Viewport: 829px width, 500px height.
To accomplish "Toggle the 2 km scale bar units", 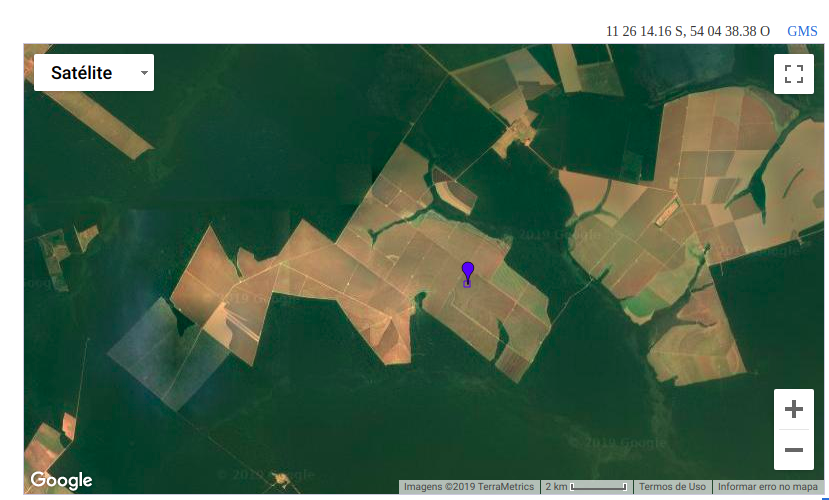I will pyautogui.click(x=587, y=487).
